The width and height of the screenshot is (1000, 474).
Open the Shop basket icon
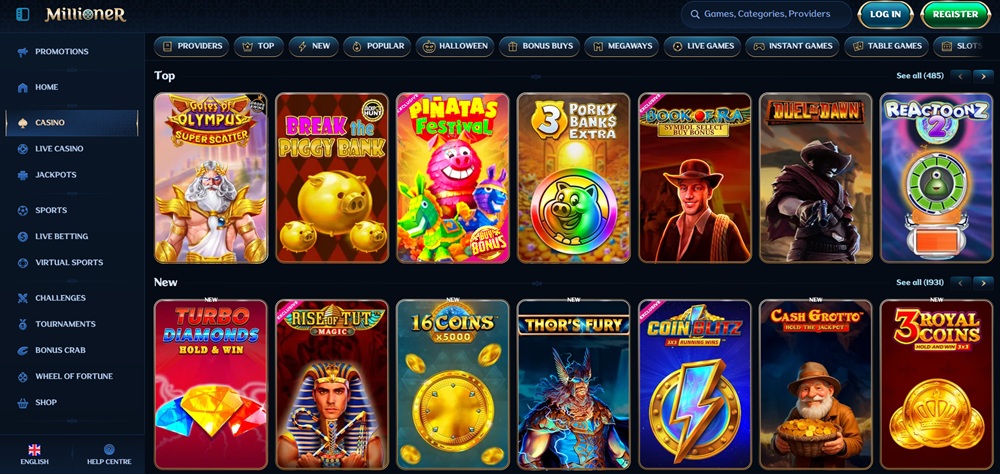point(22,403)
